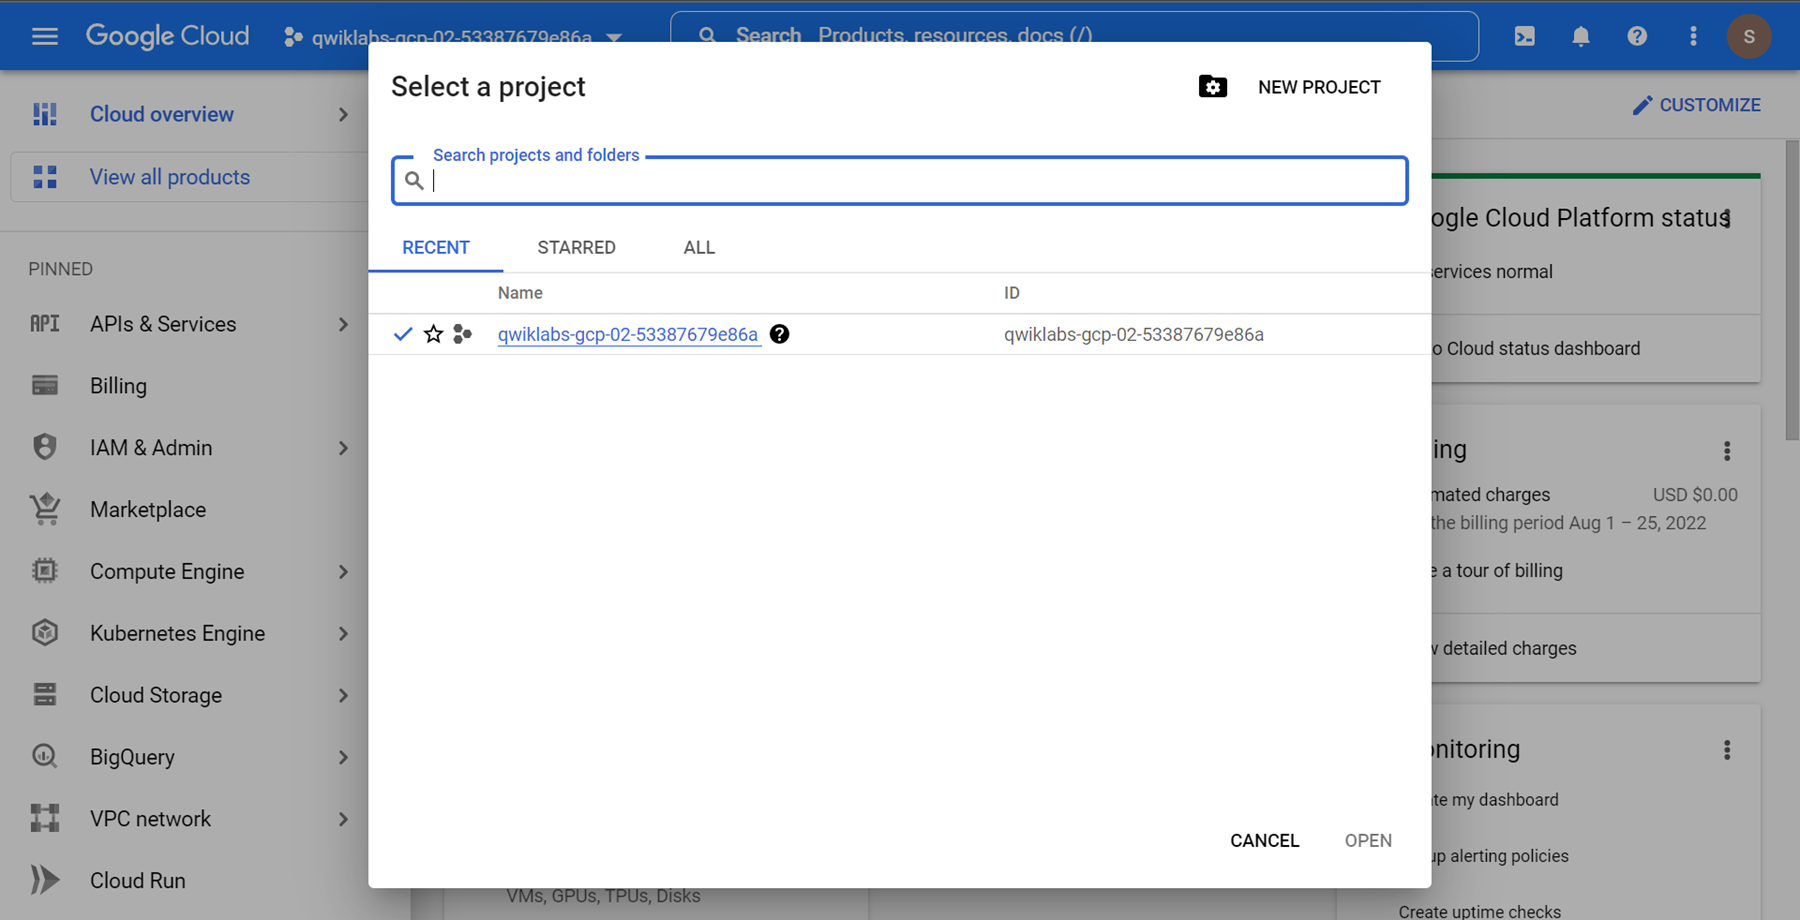Screen dimensions: 1800x920
Task: Click the Cloud overview dashboard icon
Action: 45,114
